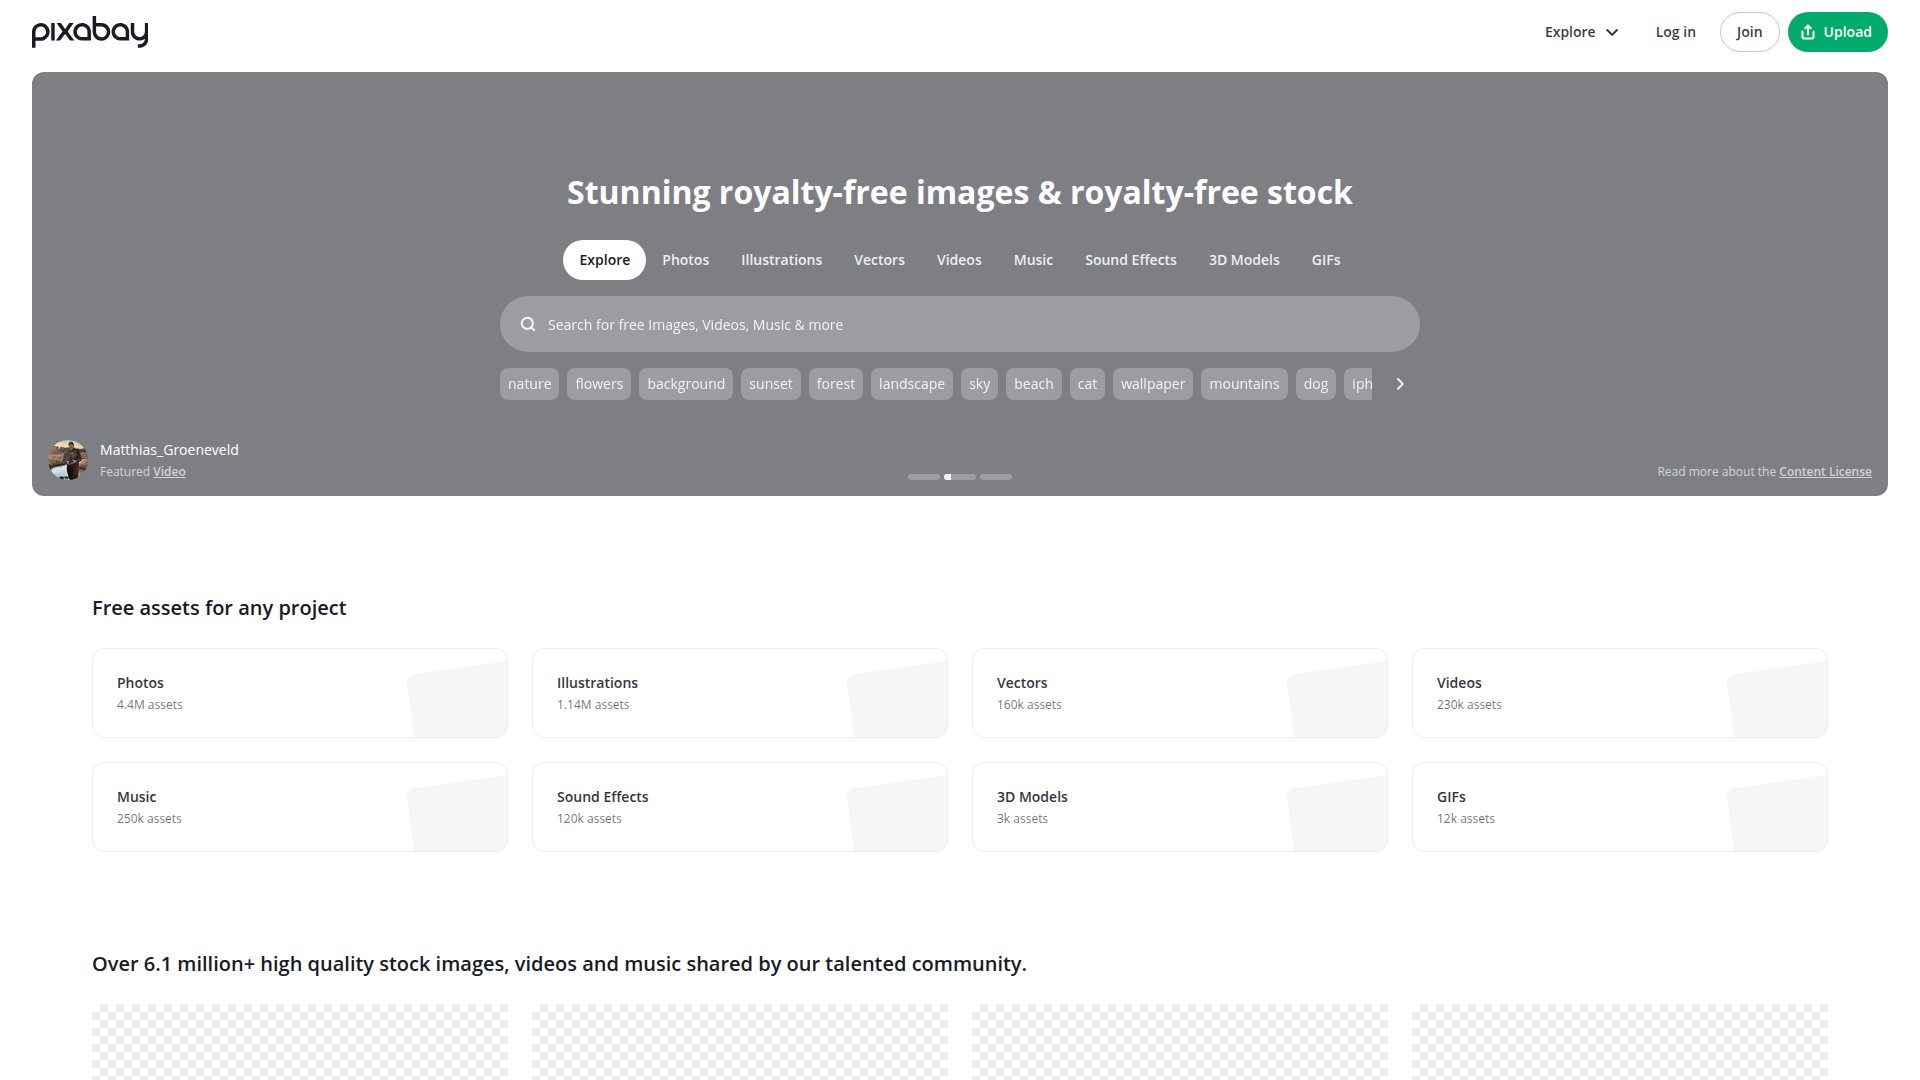Open the Music 250k assets card
The image size is (1920, 1080).
[300, 807]
